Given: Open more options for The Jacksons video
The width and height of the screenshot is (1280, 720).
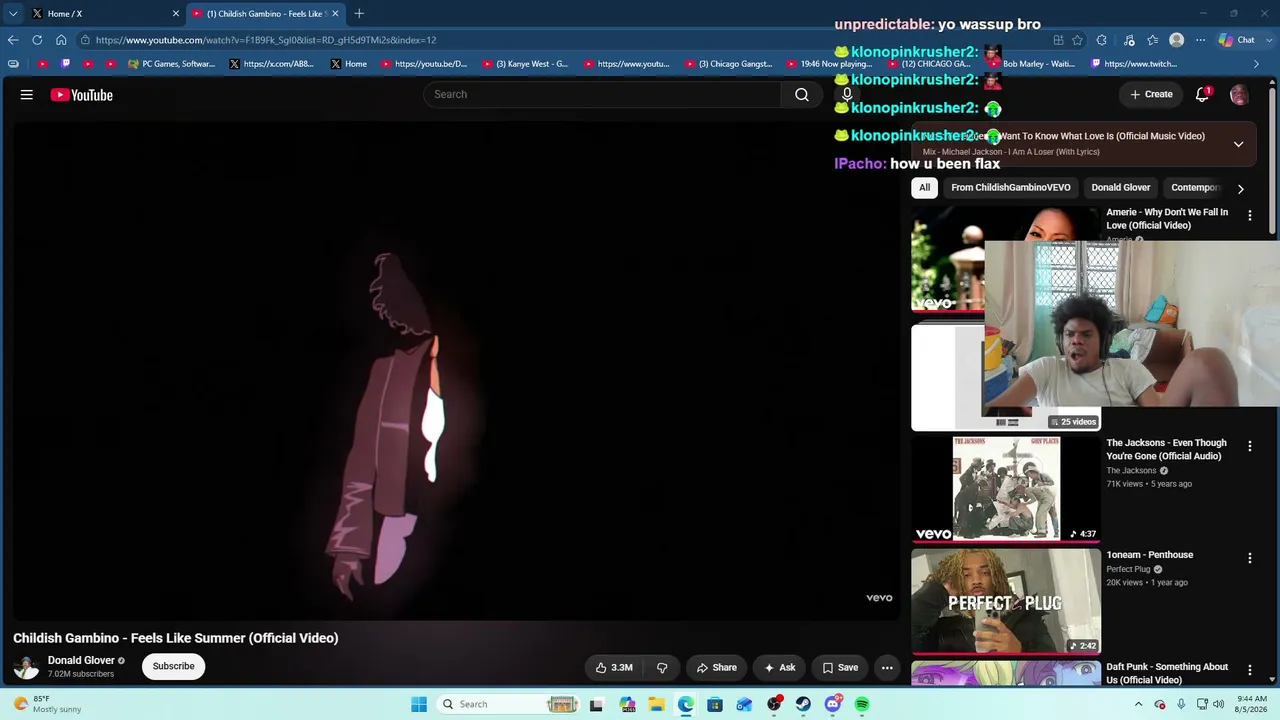Looking at the screenshot, I should pyautogui.click(x=1249, y=446).
